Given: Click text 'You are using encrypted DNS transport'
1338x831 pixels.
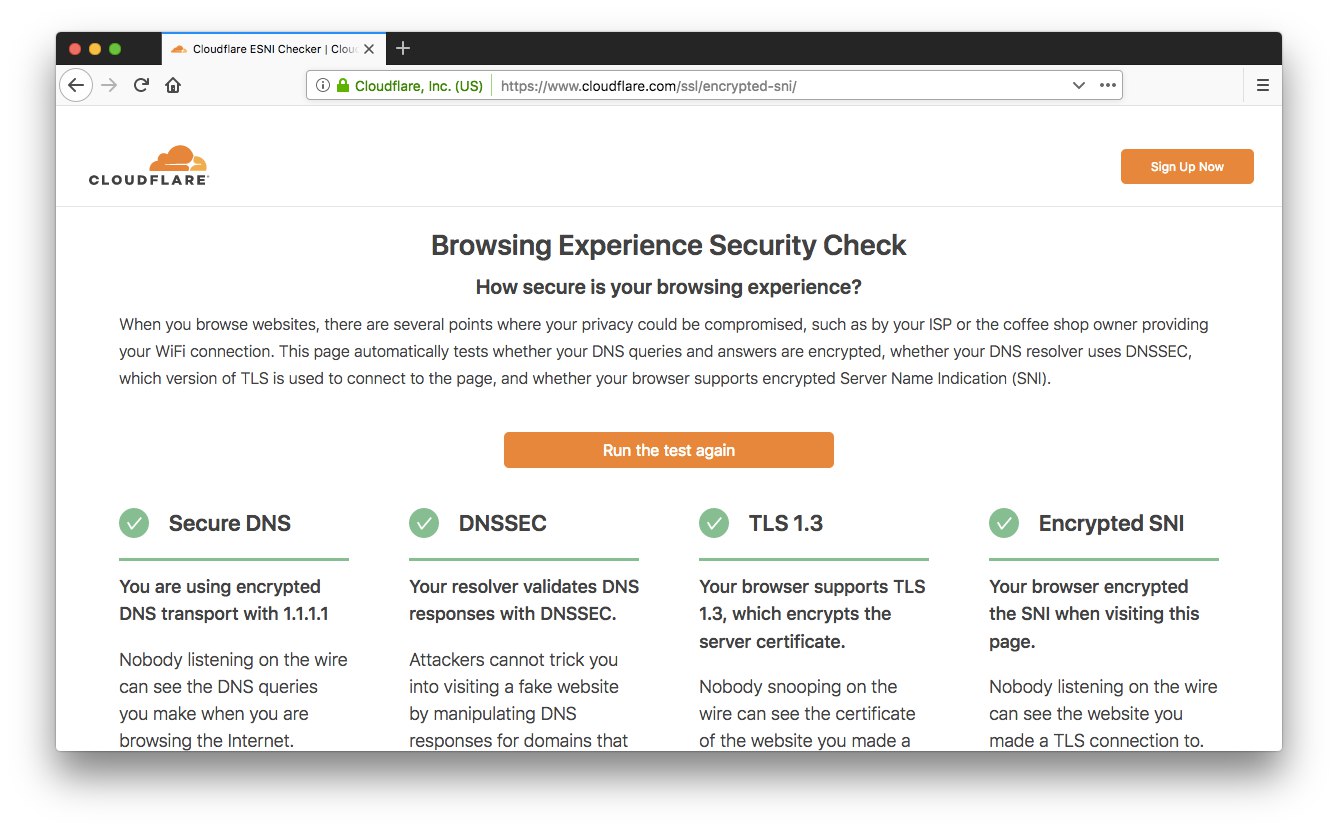Looking at the screenshot, I should point(224,600).
